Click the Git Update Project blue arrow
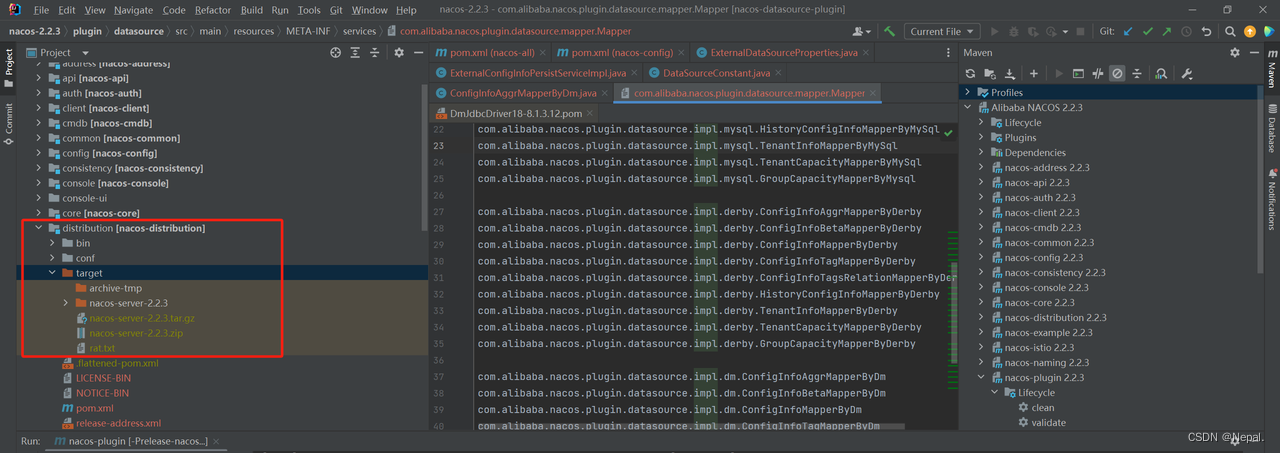 click(x=1129, y=31)
